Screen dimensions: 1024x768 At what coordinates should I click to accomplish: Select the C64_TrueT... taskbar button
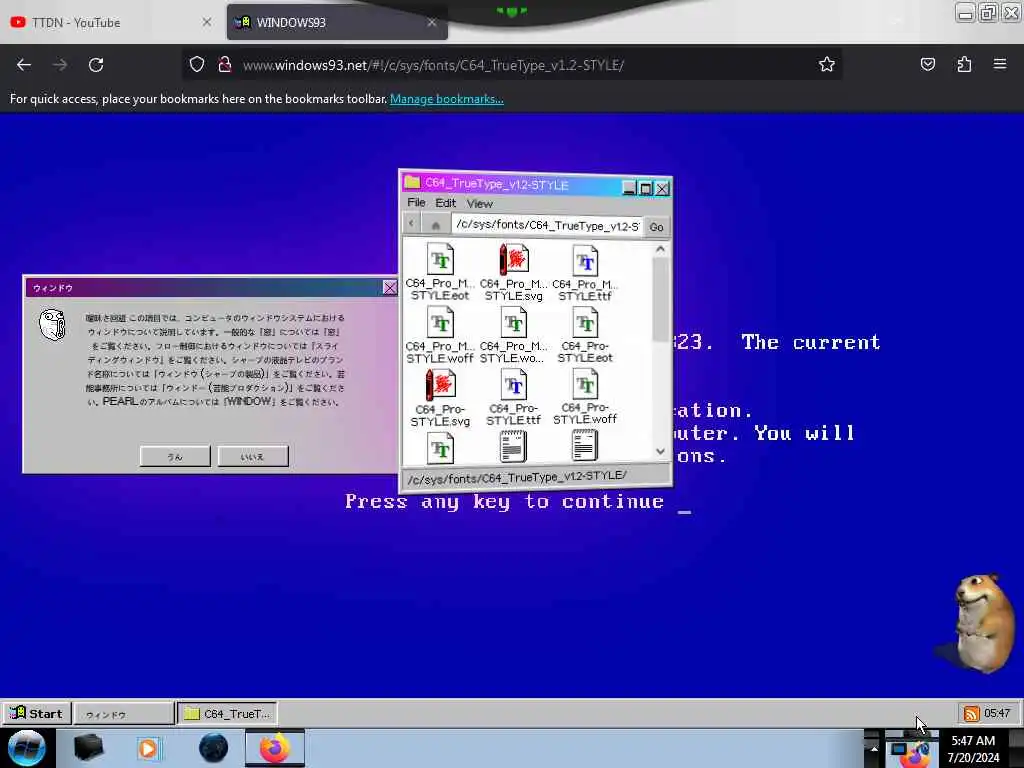coord(227,714)
